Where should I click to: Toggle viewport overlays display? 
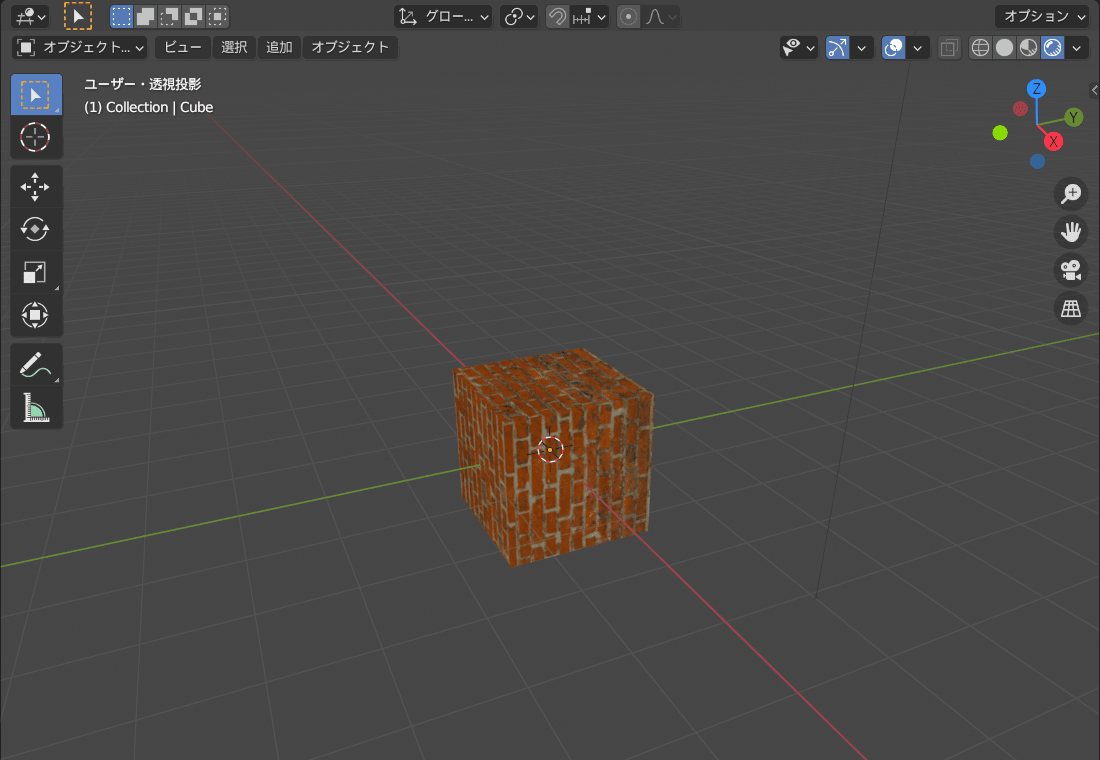click(x=893, y=48)
